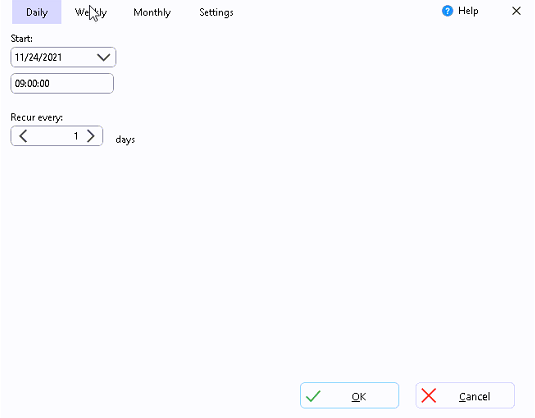Click the red X icon on Cancel
Image resolution: width=535 pixels, height=418 pixels.
tap(429, 396)
